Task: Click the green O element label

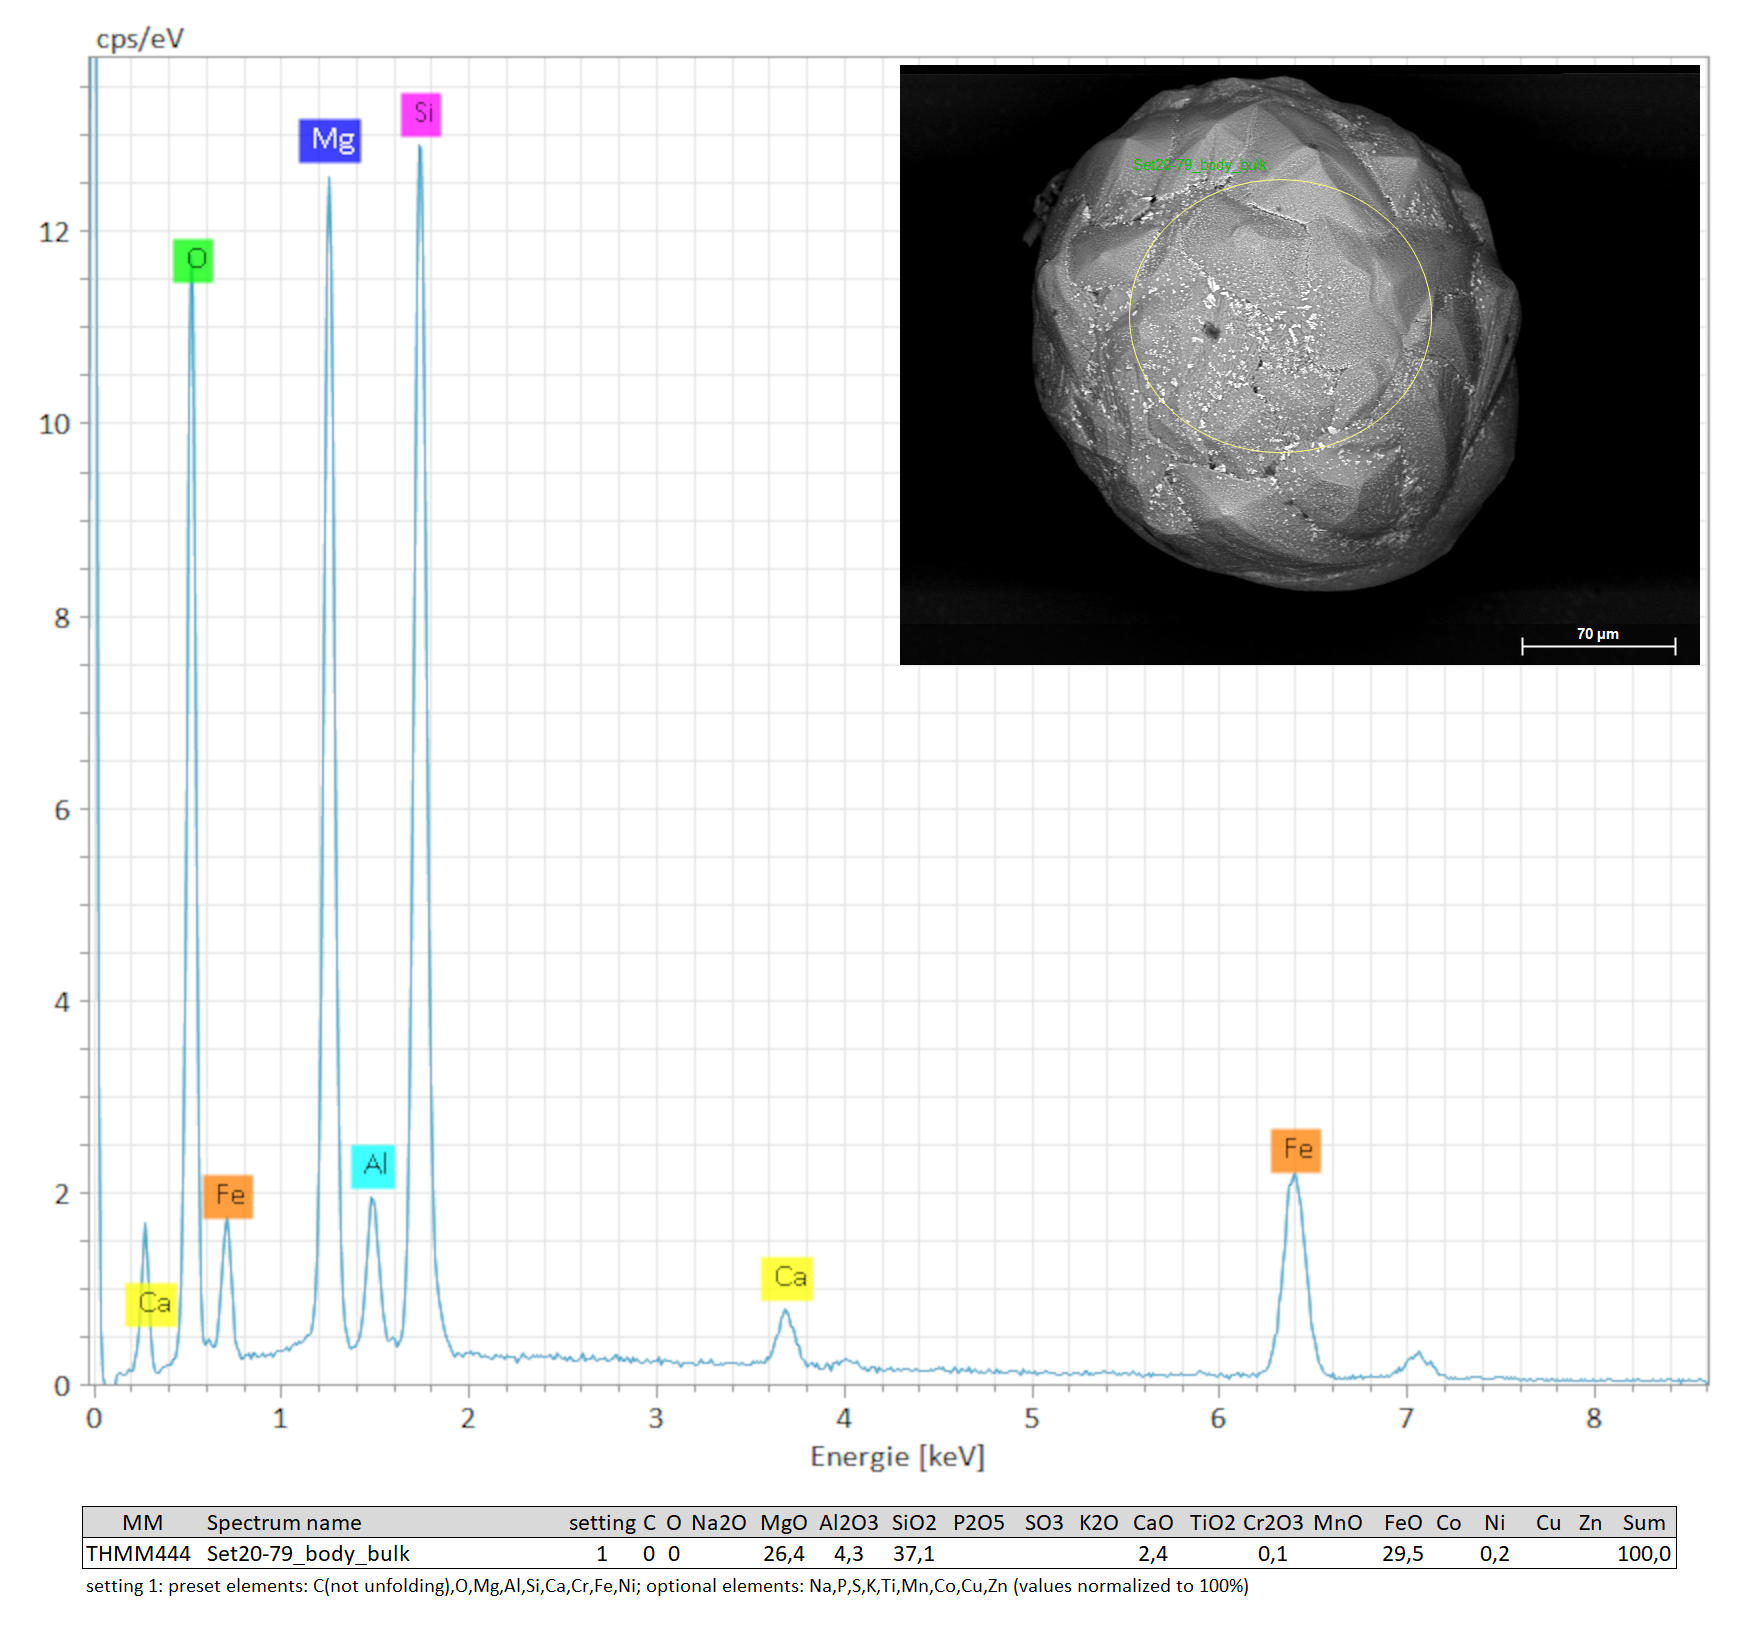Action: (193, 261)
